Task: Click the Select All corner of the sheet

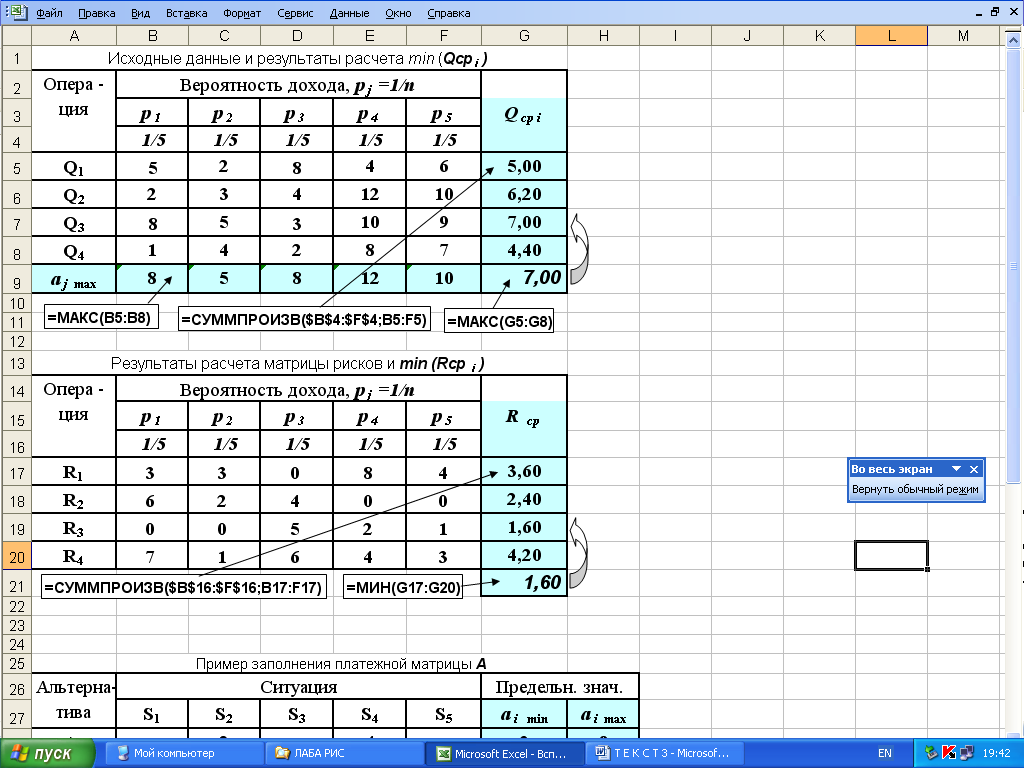Action: point(16,35)
